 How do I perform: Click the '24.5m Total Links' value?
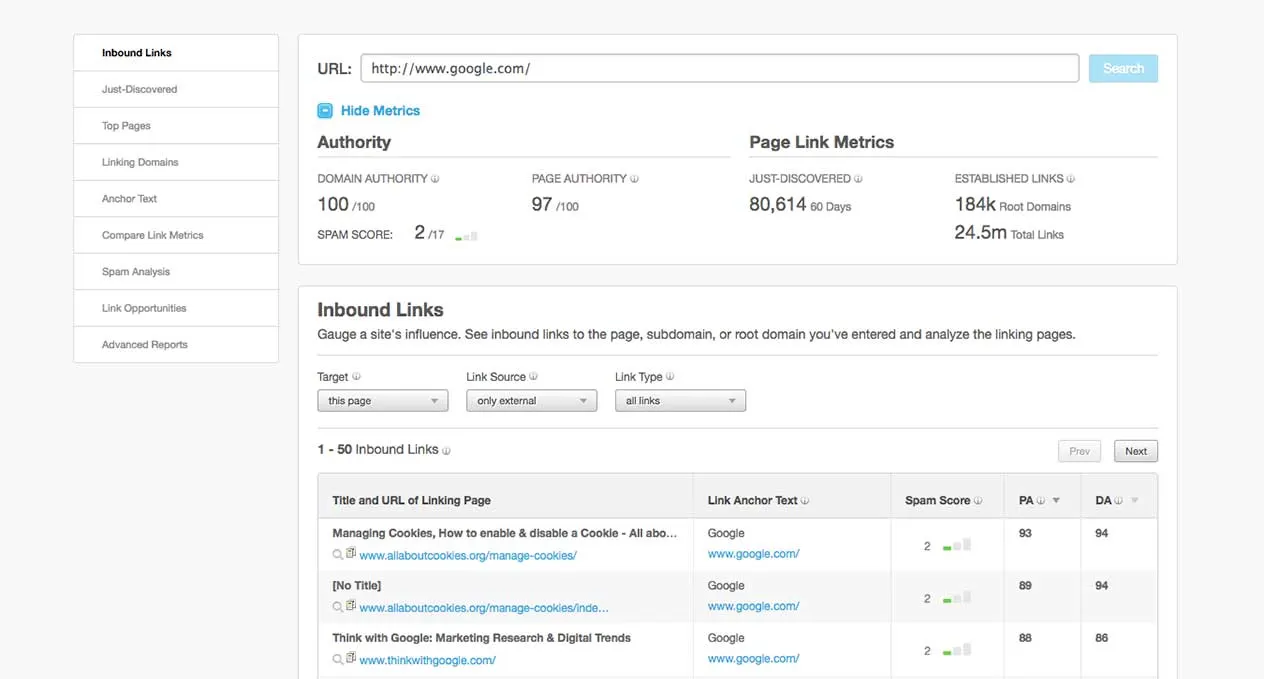pyautogui.click(x=1009, y=233)
